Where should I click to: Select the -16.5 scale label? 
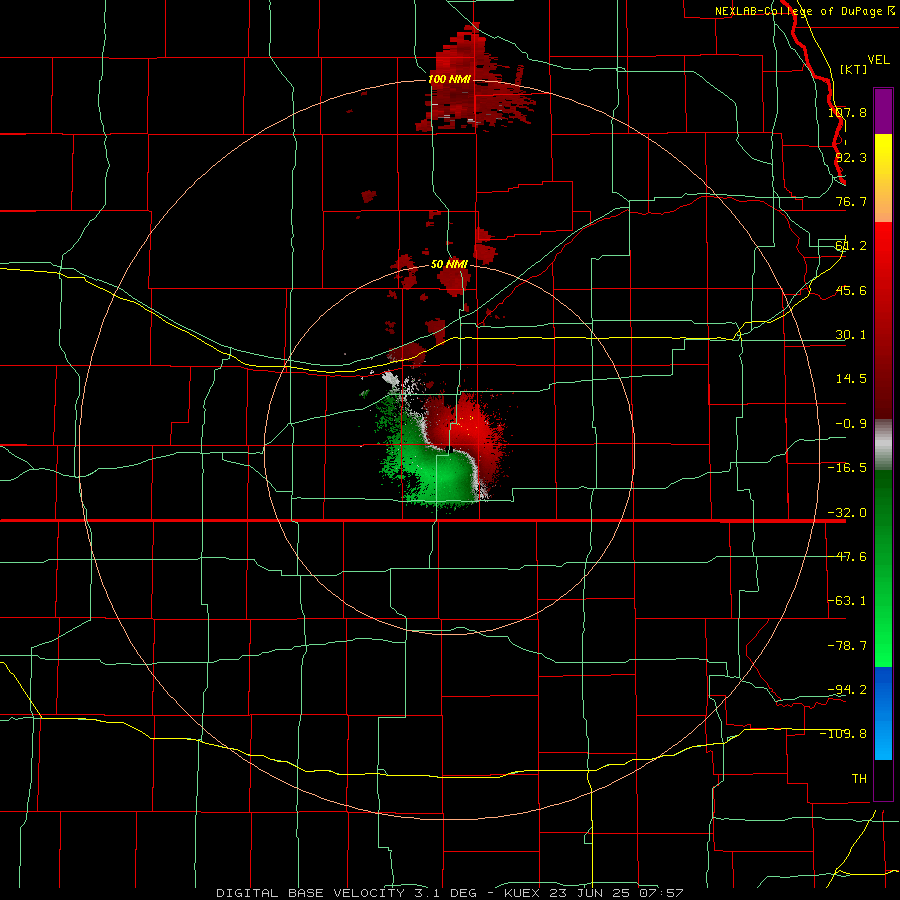click(x=847, y=468)
